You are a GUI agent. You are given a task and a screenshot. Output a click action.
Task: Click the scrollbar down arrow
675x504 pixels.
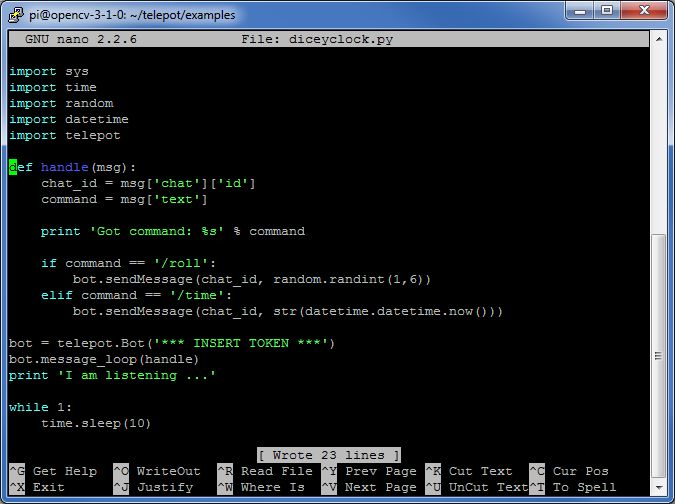pyautogui.click(x=658, y=487)
